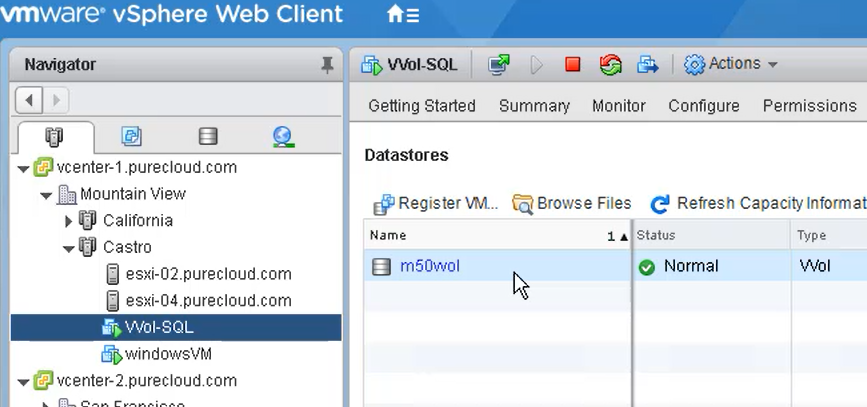The height and width of the screenshot is (407, 867).
Task: Expand the California cluster node
Action: pos(69,221)
